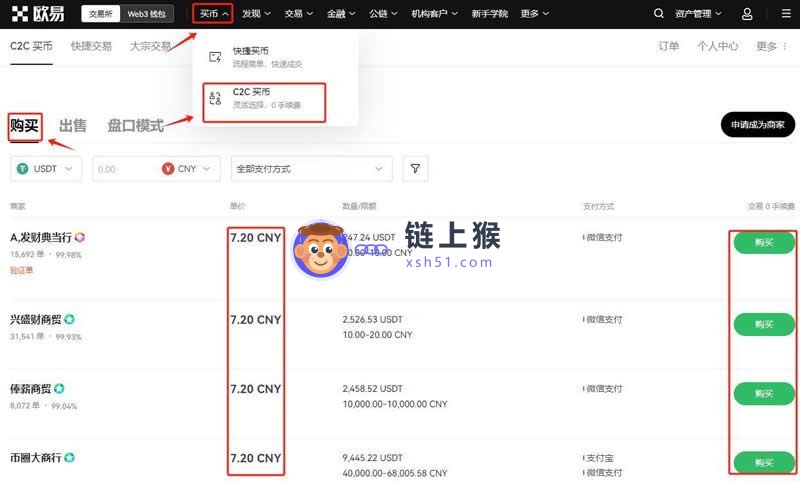Image resolution: width=800 pixels, height=499 pixels.
Task: Switch to the 大宗交易 tab
Action: coord(150,46)
